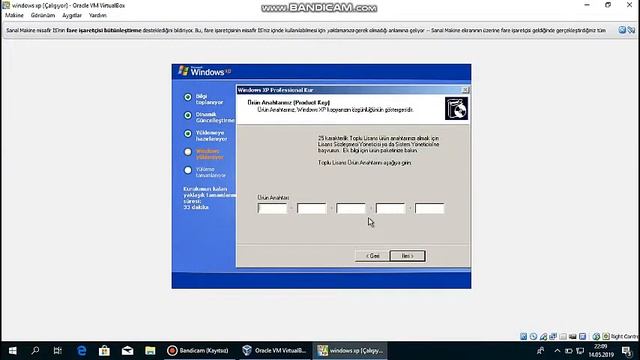Switch to the Bandicam taskbar window
Screen dimensions: 640x360
[x=201, y=351]
